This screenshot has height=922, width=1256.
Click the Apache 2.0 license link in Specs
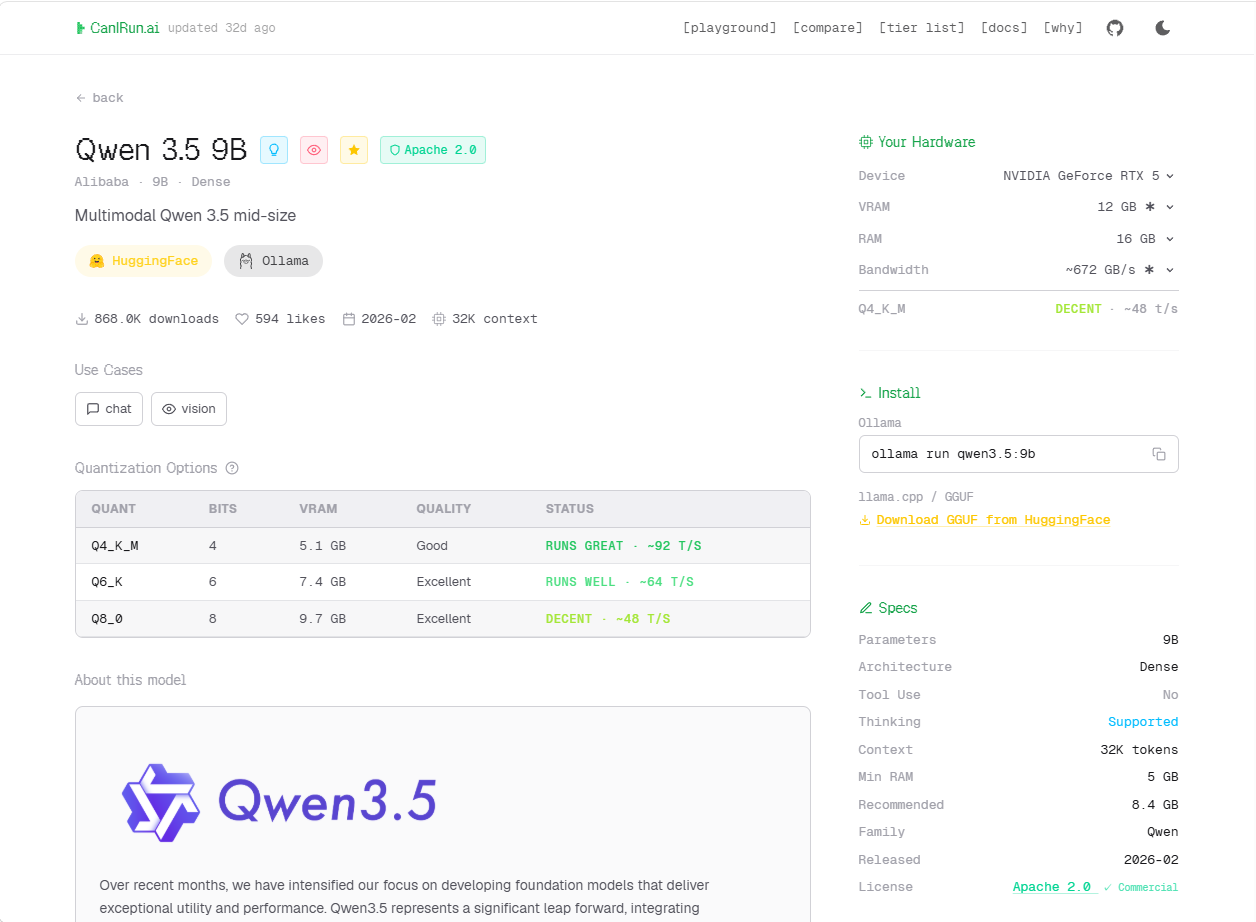[1054, 887]
